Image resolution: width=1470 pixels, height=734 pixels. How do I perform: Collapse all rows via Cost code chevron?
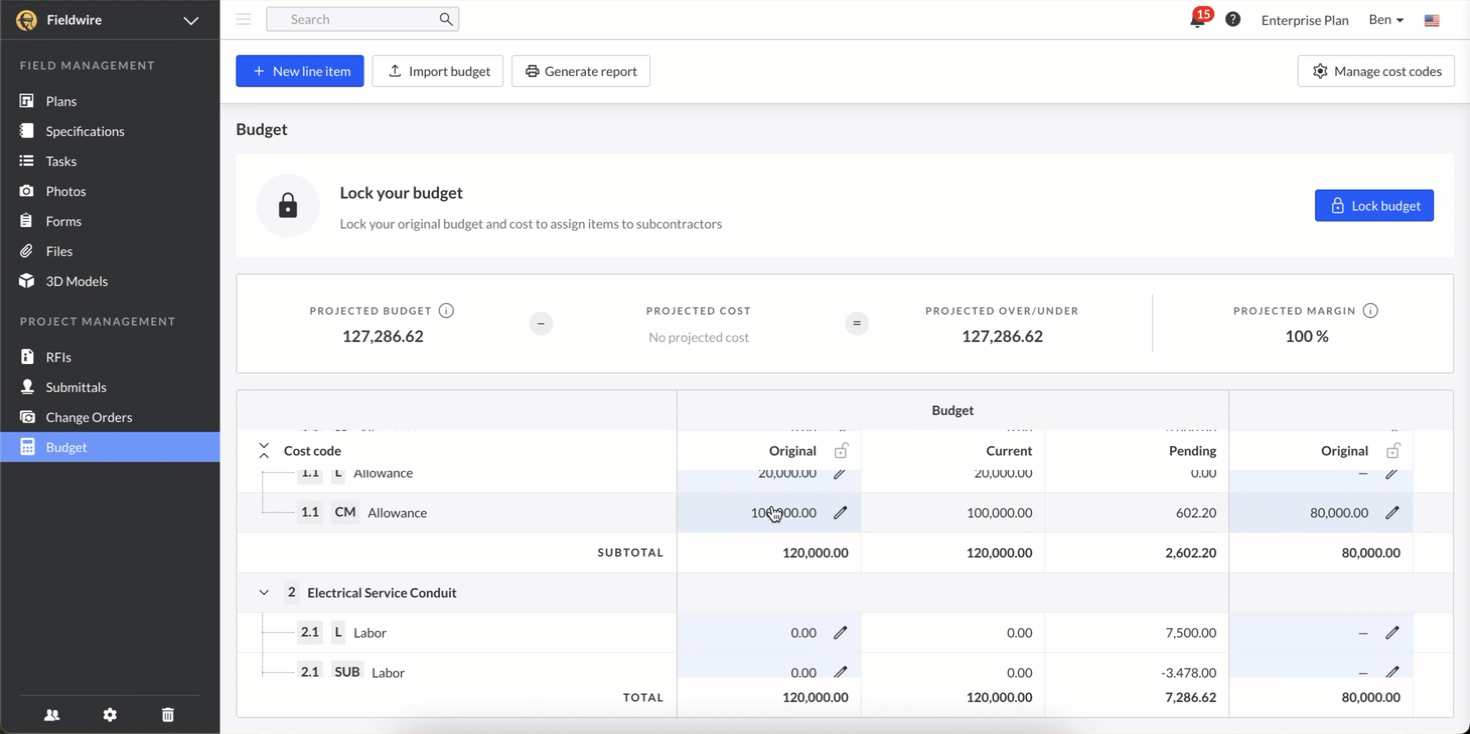coord(264,451)
